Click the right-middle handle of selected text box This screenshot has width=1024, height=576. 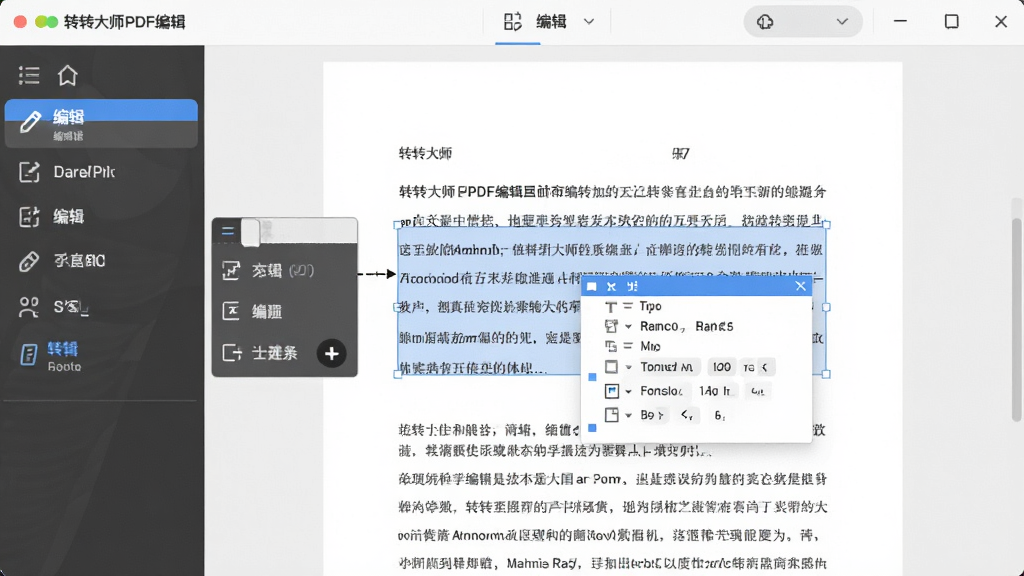tap(826, 307)
